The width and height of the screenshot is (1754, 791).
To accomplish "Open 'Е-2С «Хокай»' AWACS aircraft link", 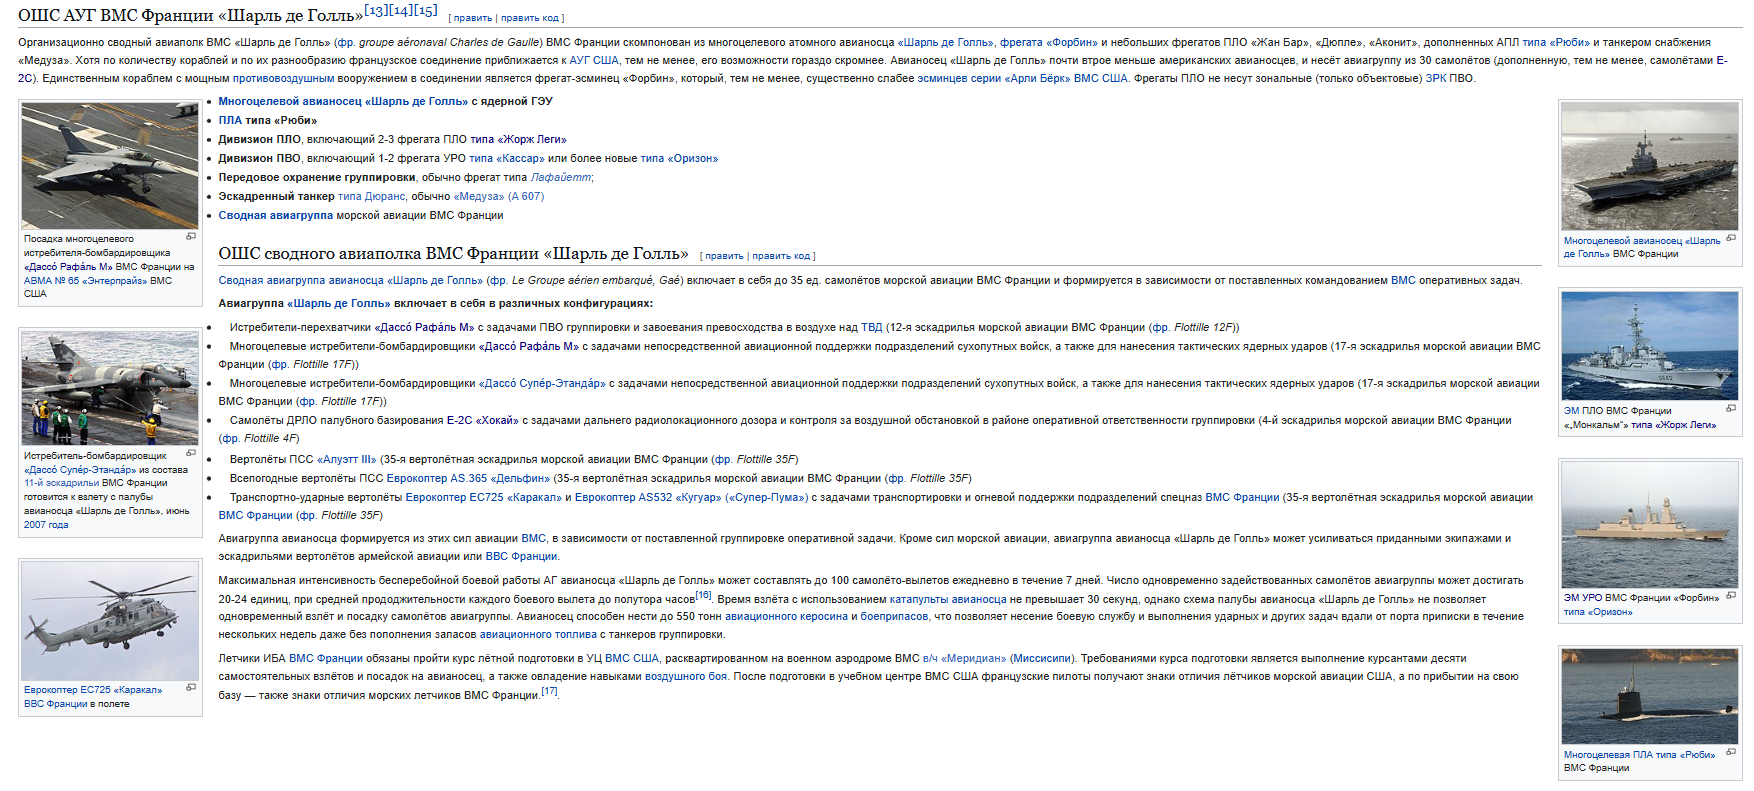I will 482,420.
